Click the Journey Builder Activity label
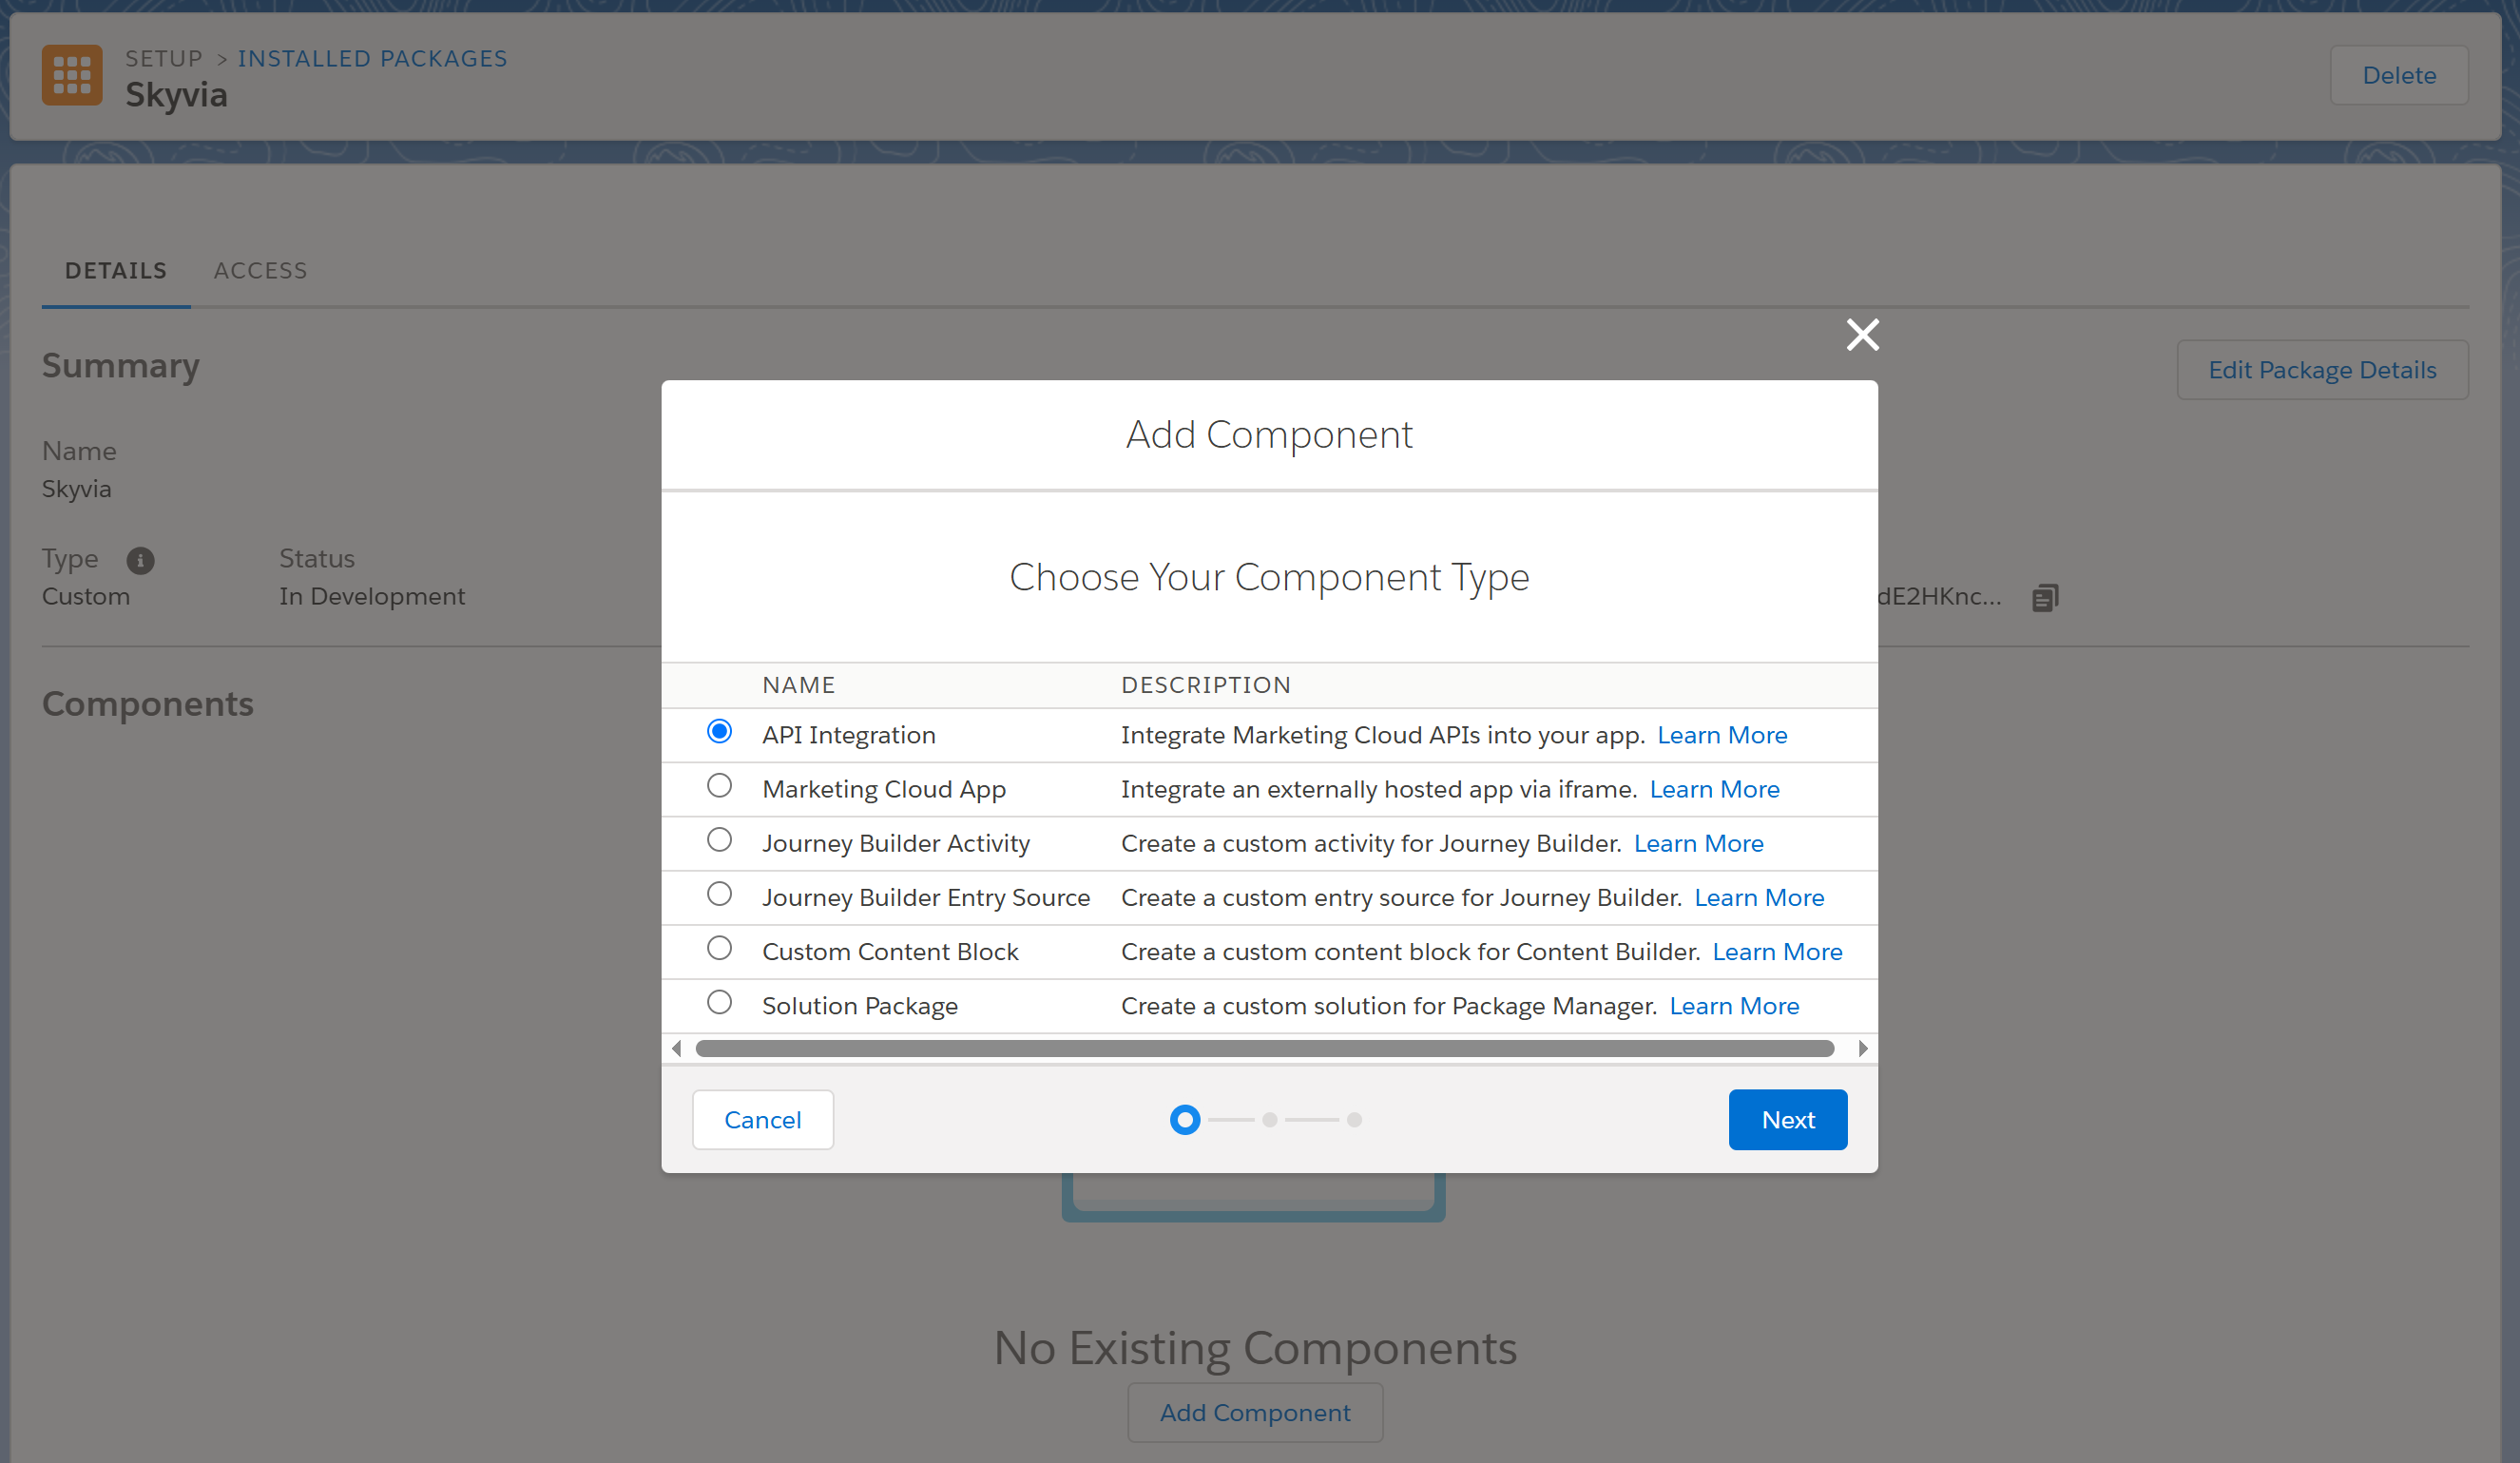This screenshot has width=2520, height=1463. (x=896, y=843)
